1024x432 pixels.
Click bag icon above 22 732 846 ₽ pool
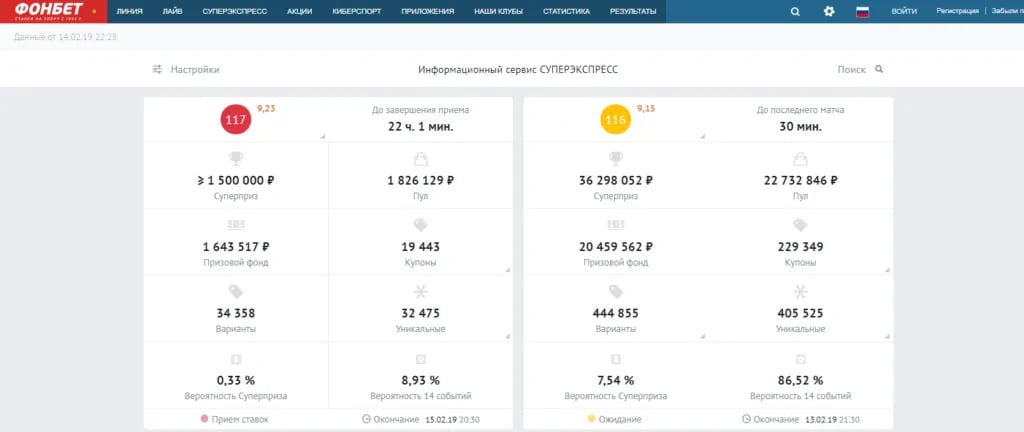coord(800,158)
